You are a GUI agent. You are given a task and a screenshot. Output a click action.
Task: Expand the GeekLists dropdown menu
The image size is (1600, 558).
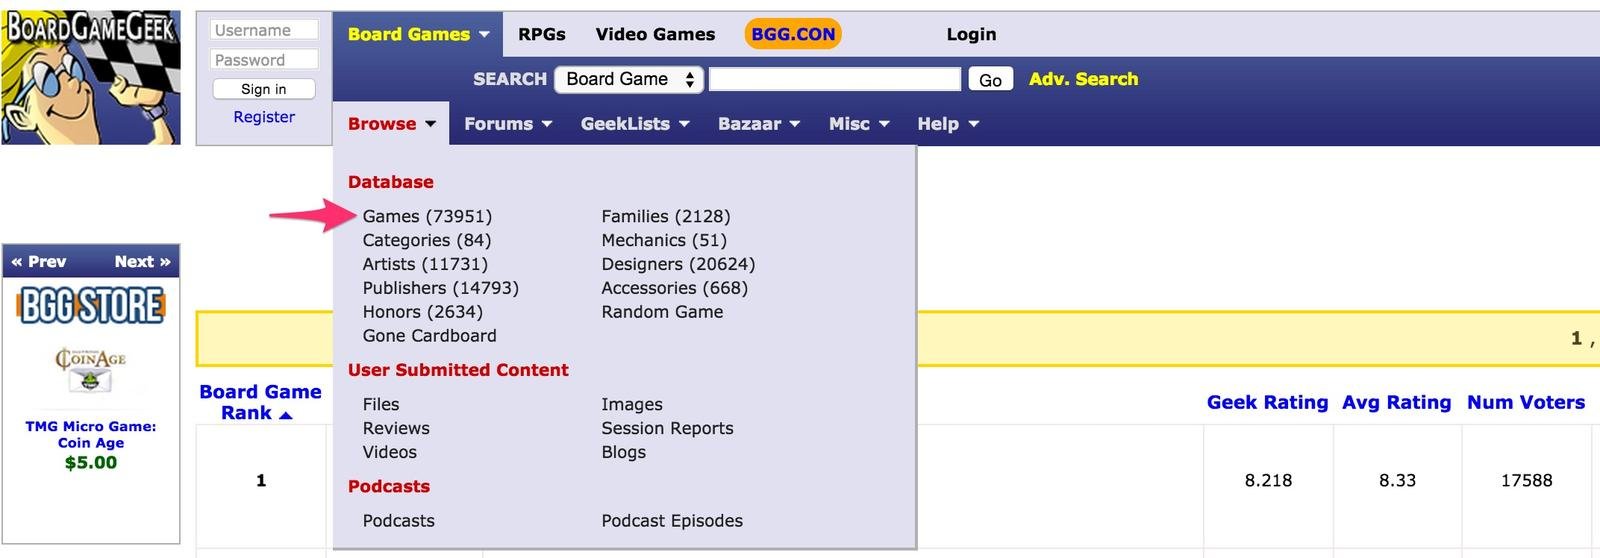(x=635, y=124)
